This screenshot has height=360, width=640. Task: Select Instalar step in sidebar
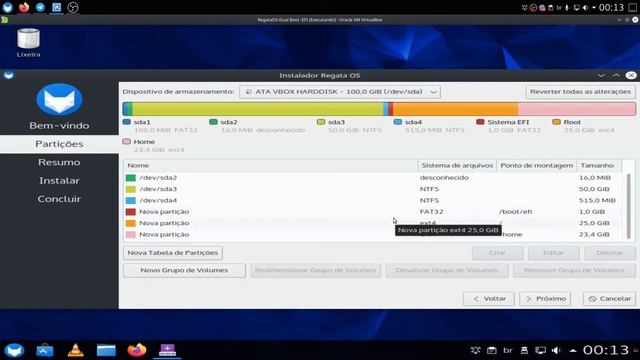[59, 180]
